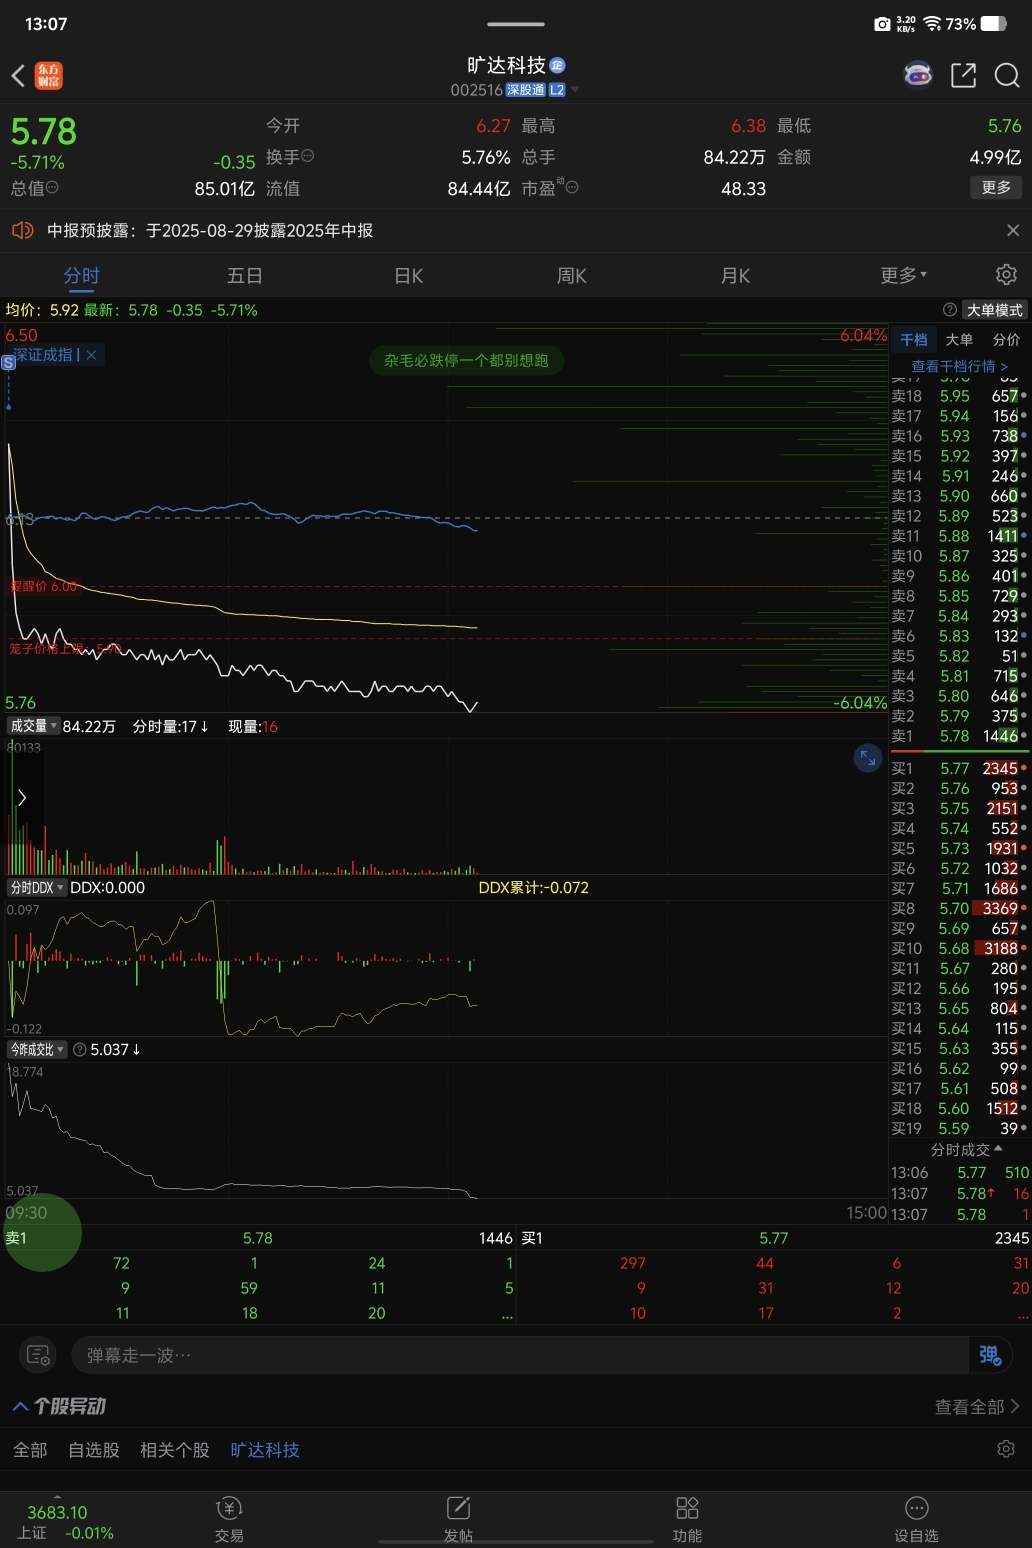Expand the chart to fullscreen icon
1032x1548 pixels.
(x=867, y=758)
